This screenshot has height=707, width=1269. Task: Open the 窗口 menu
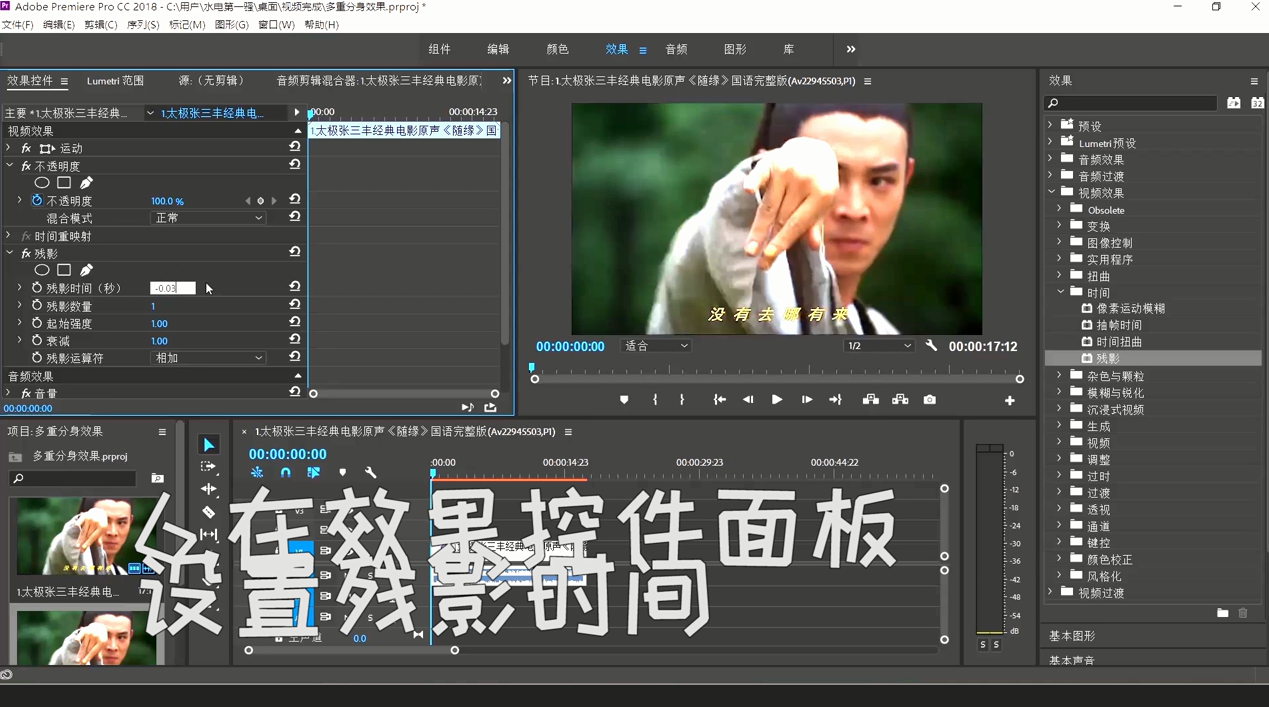[276, 25]
